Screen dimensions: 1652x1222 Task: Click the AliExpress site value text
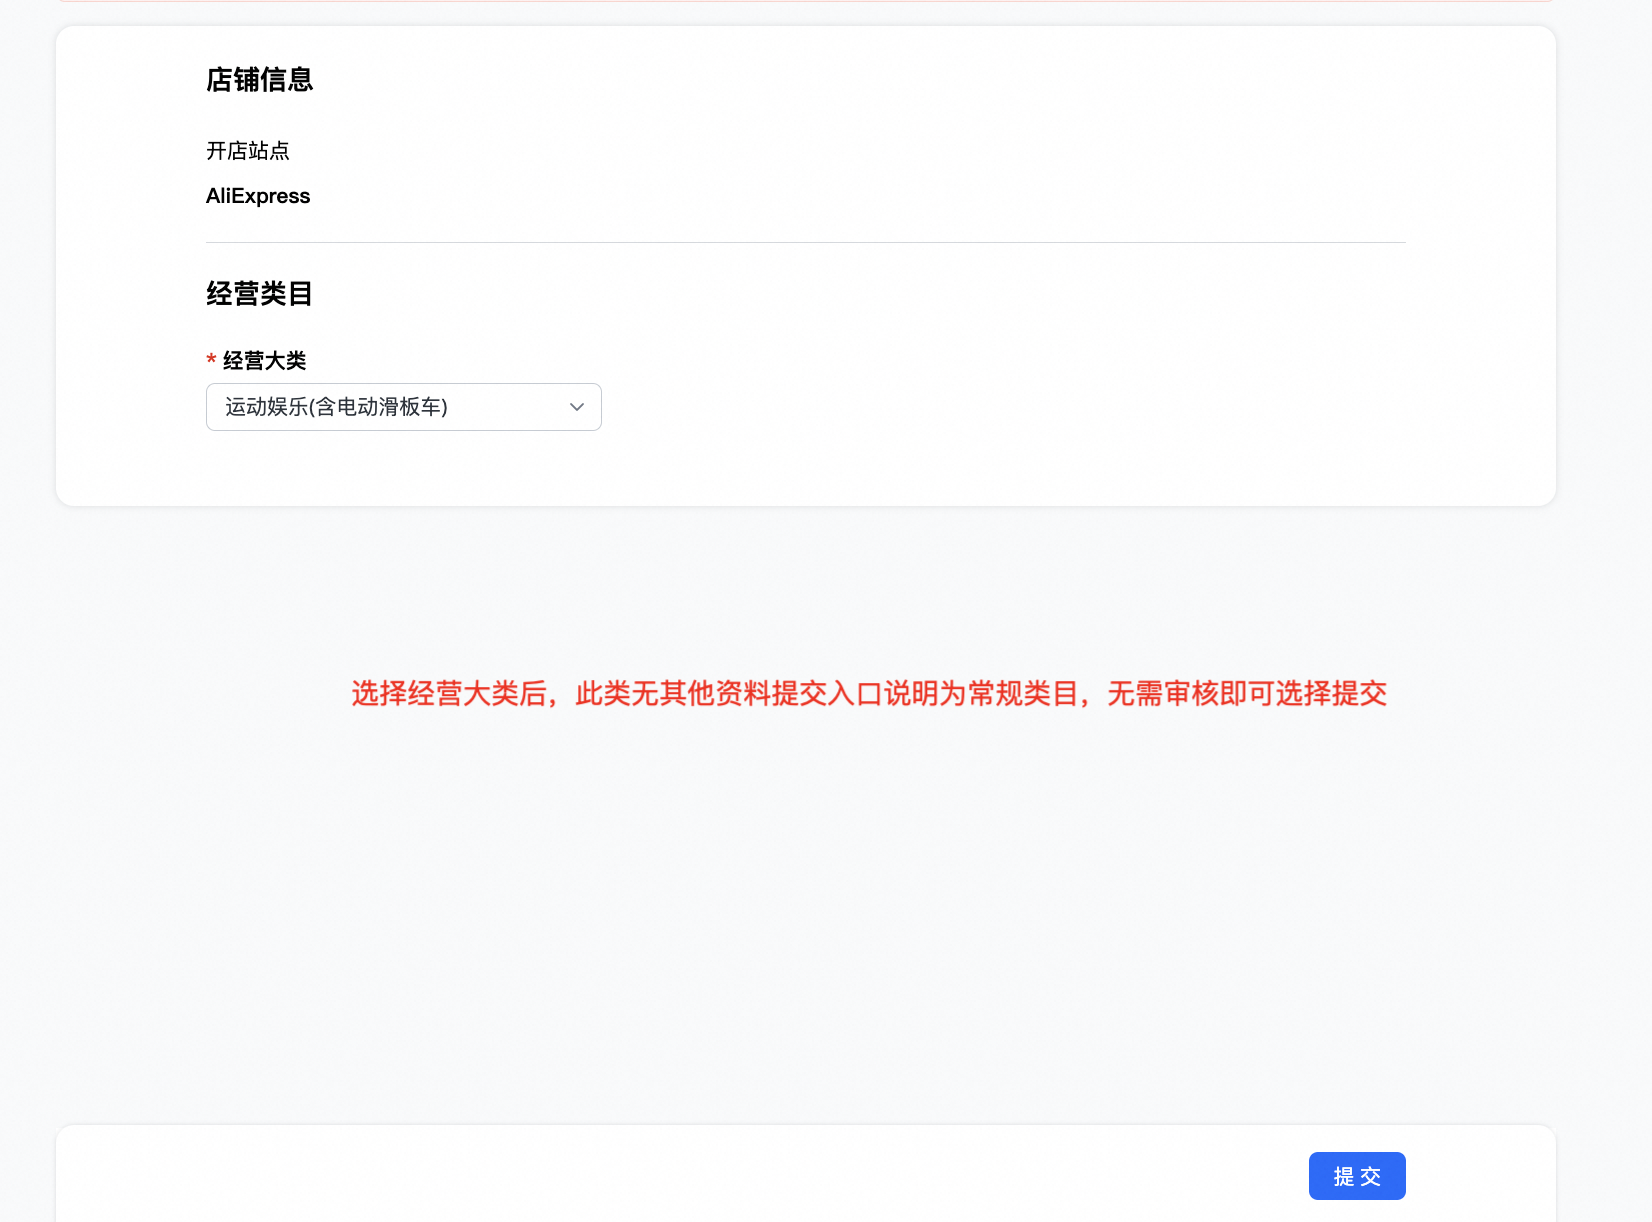pos(258,196)
